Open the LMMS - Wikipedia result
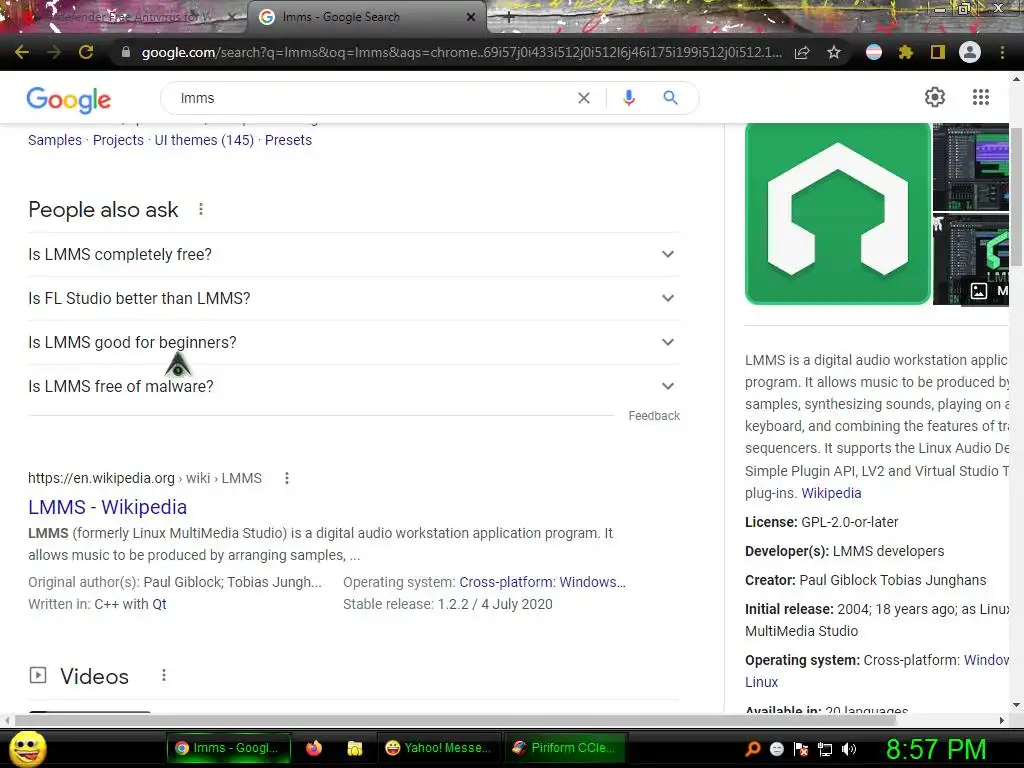This screenshot has height=768, width=1024. (x=108, y=507)
